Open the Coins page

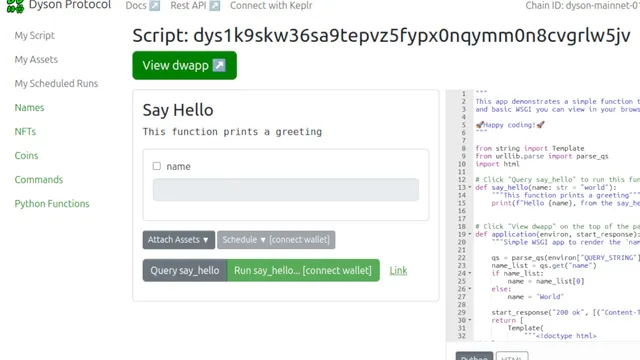pos(27,156)
